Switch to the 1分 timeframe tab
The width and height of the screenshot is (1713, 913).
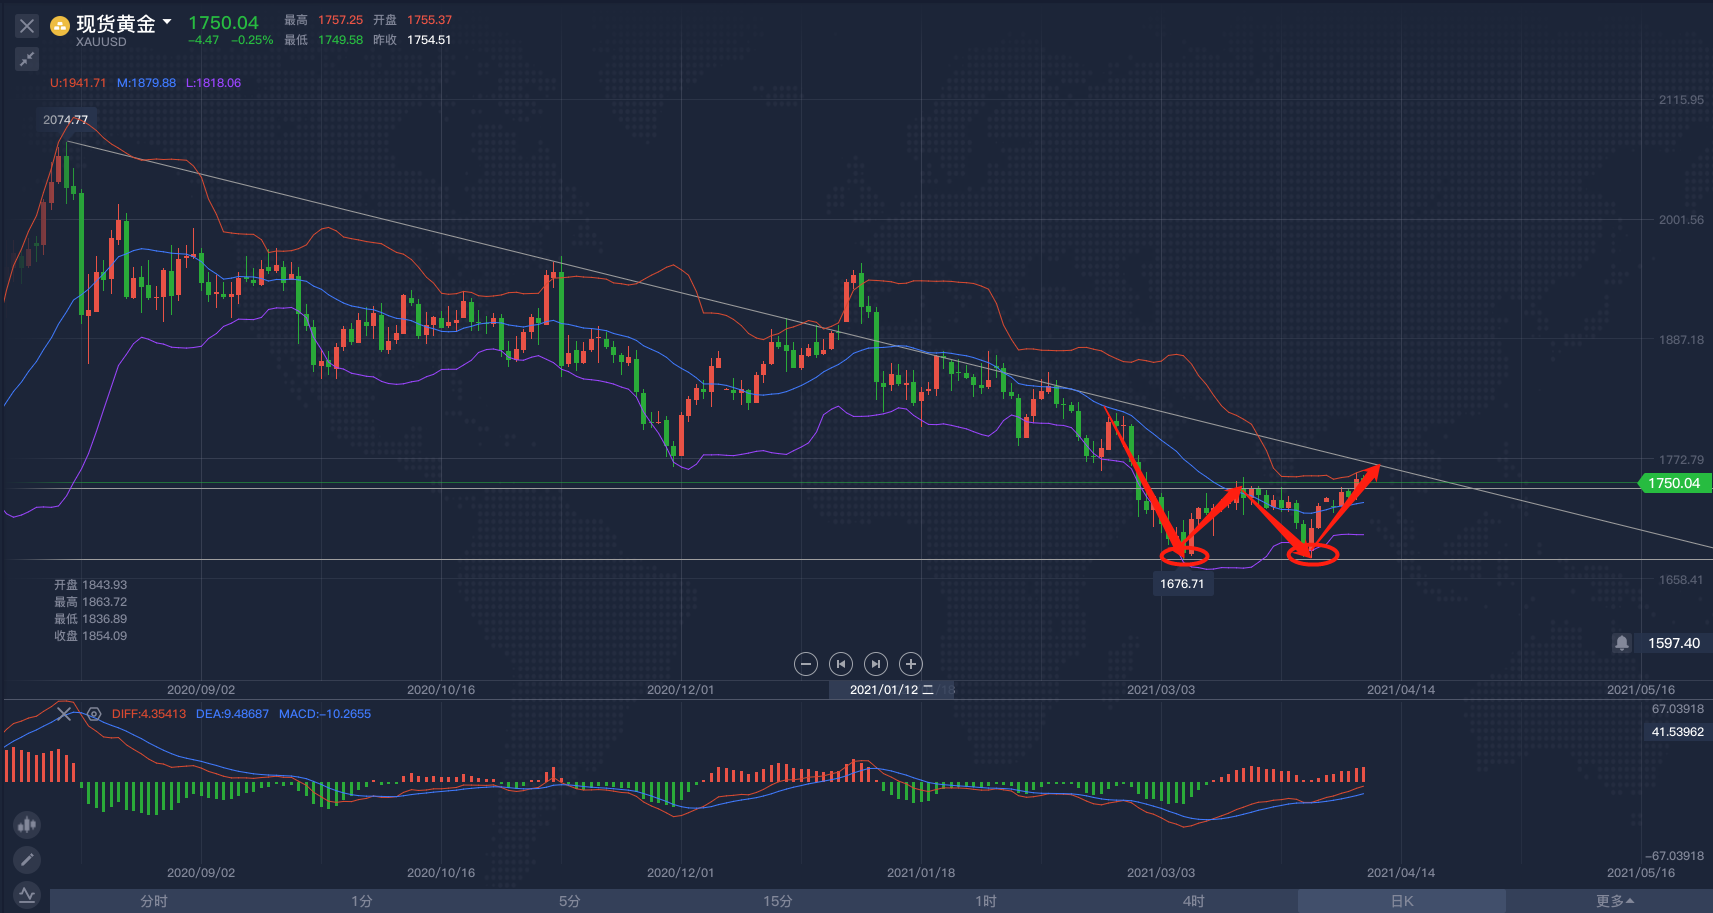pyautogui.click(x=362, y=901)
